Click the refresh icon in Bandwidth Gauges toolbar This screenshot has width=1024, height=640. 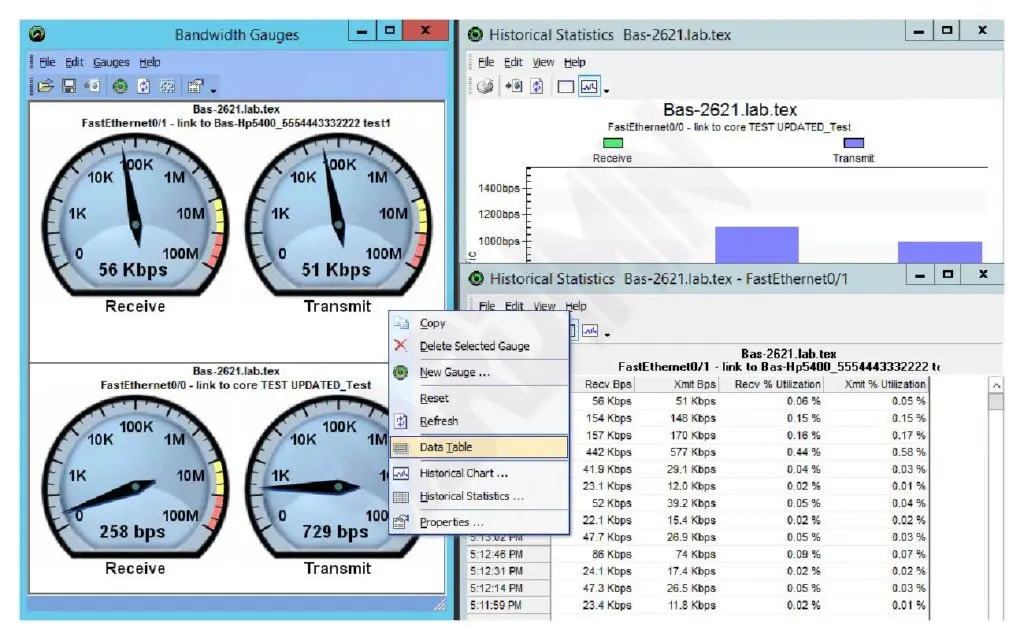pos(144,86)
